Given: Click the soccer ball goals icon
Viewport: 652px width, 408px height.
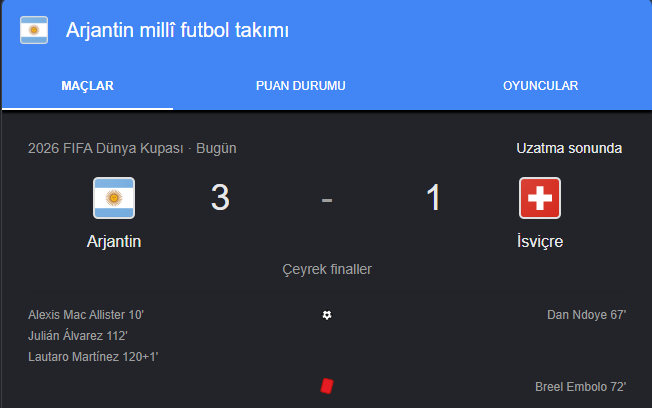Looking at the screenshot, I should coord(327,315).
